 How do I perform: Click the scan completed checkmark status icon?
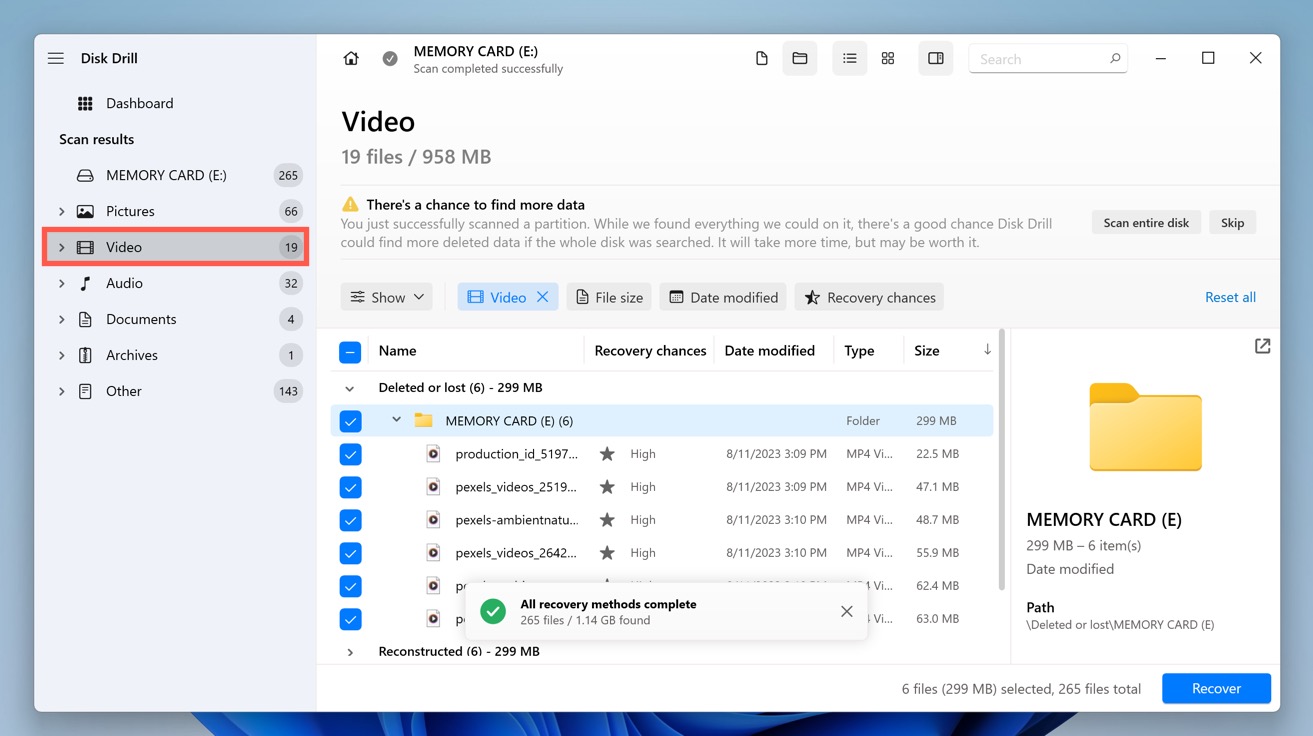(390, 59)
